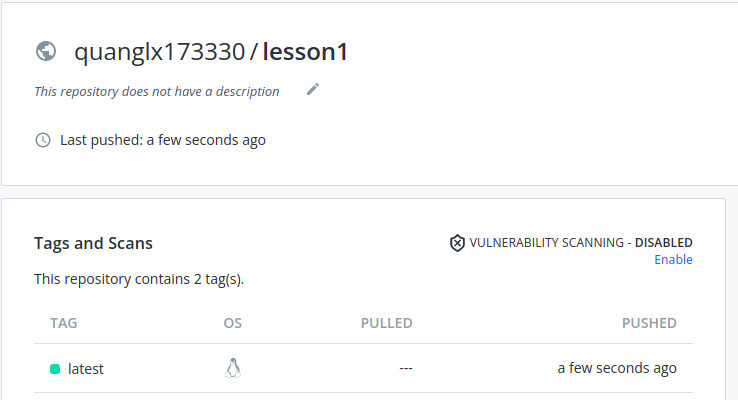
Task: Click the OS column header
Action: [x=233, y=323]
